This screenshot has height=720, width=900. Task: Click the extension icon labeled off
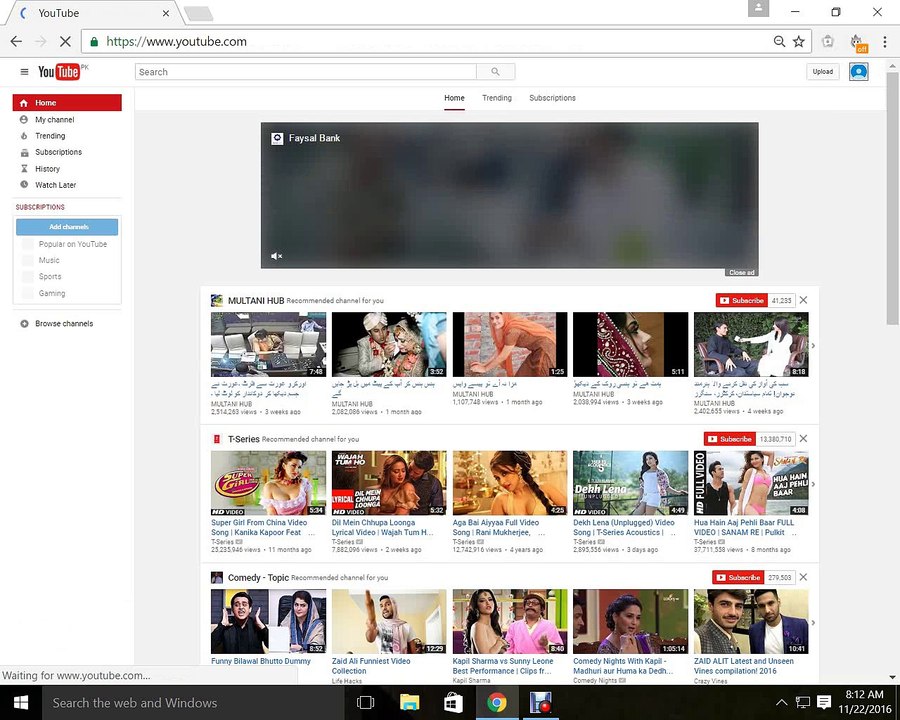pos(858,42)
